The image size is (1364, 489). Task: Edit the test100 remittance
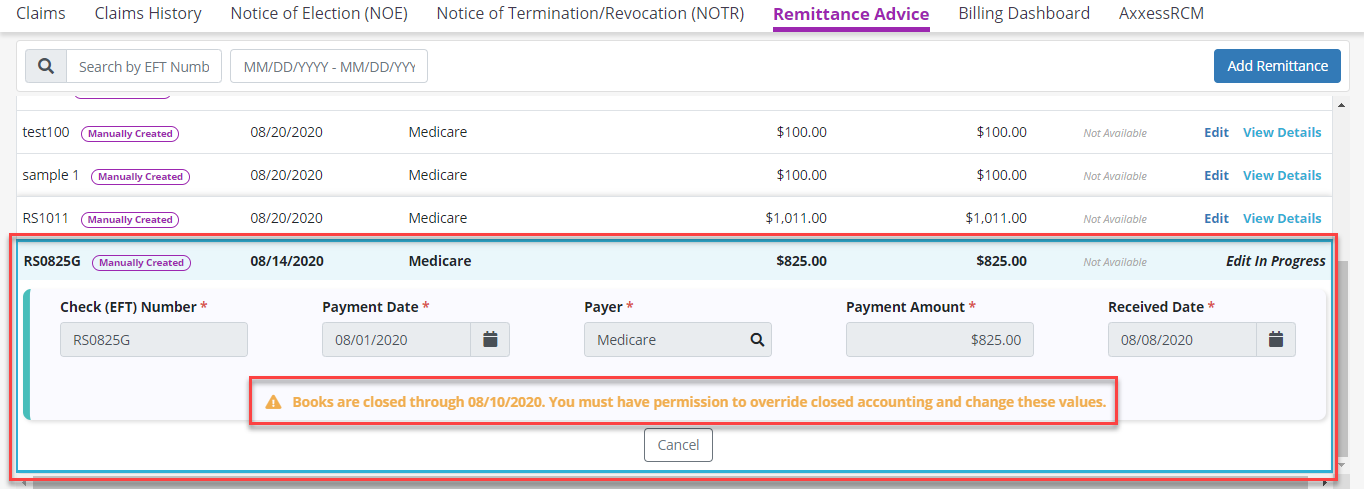[1216, 132]
